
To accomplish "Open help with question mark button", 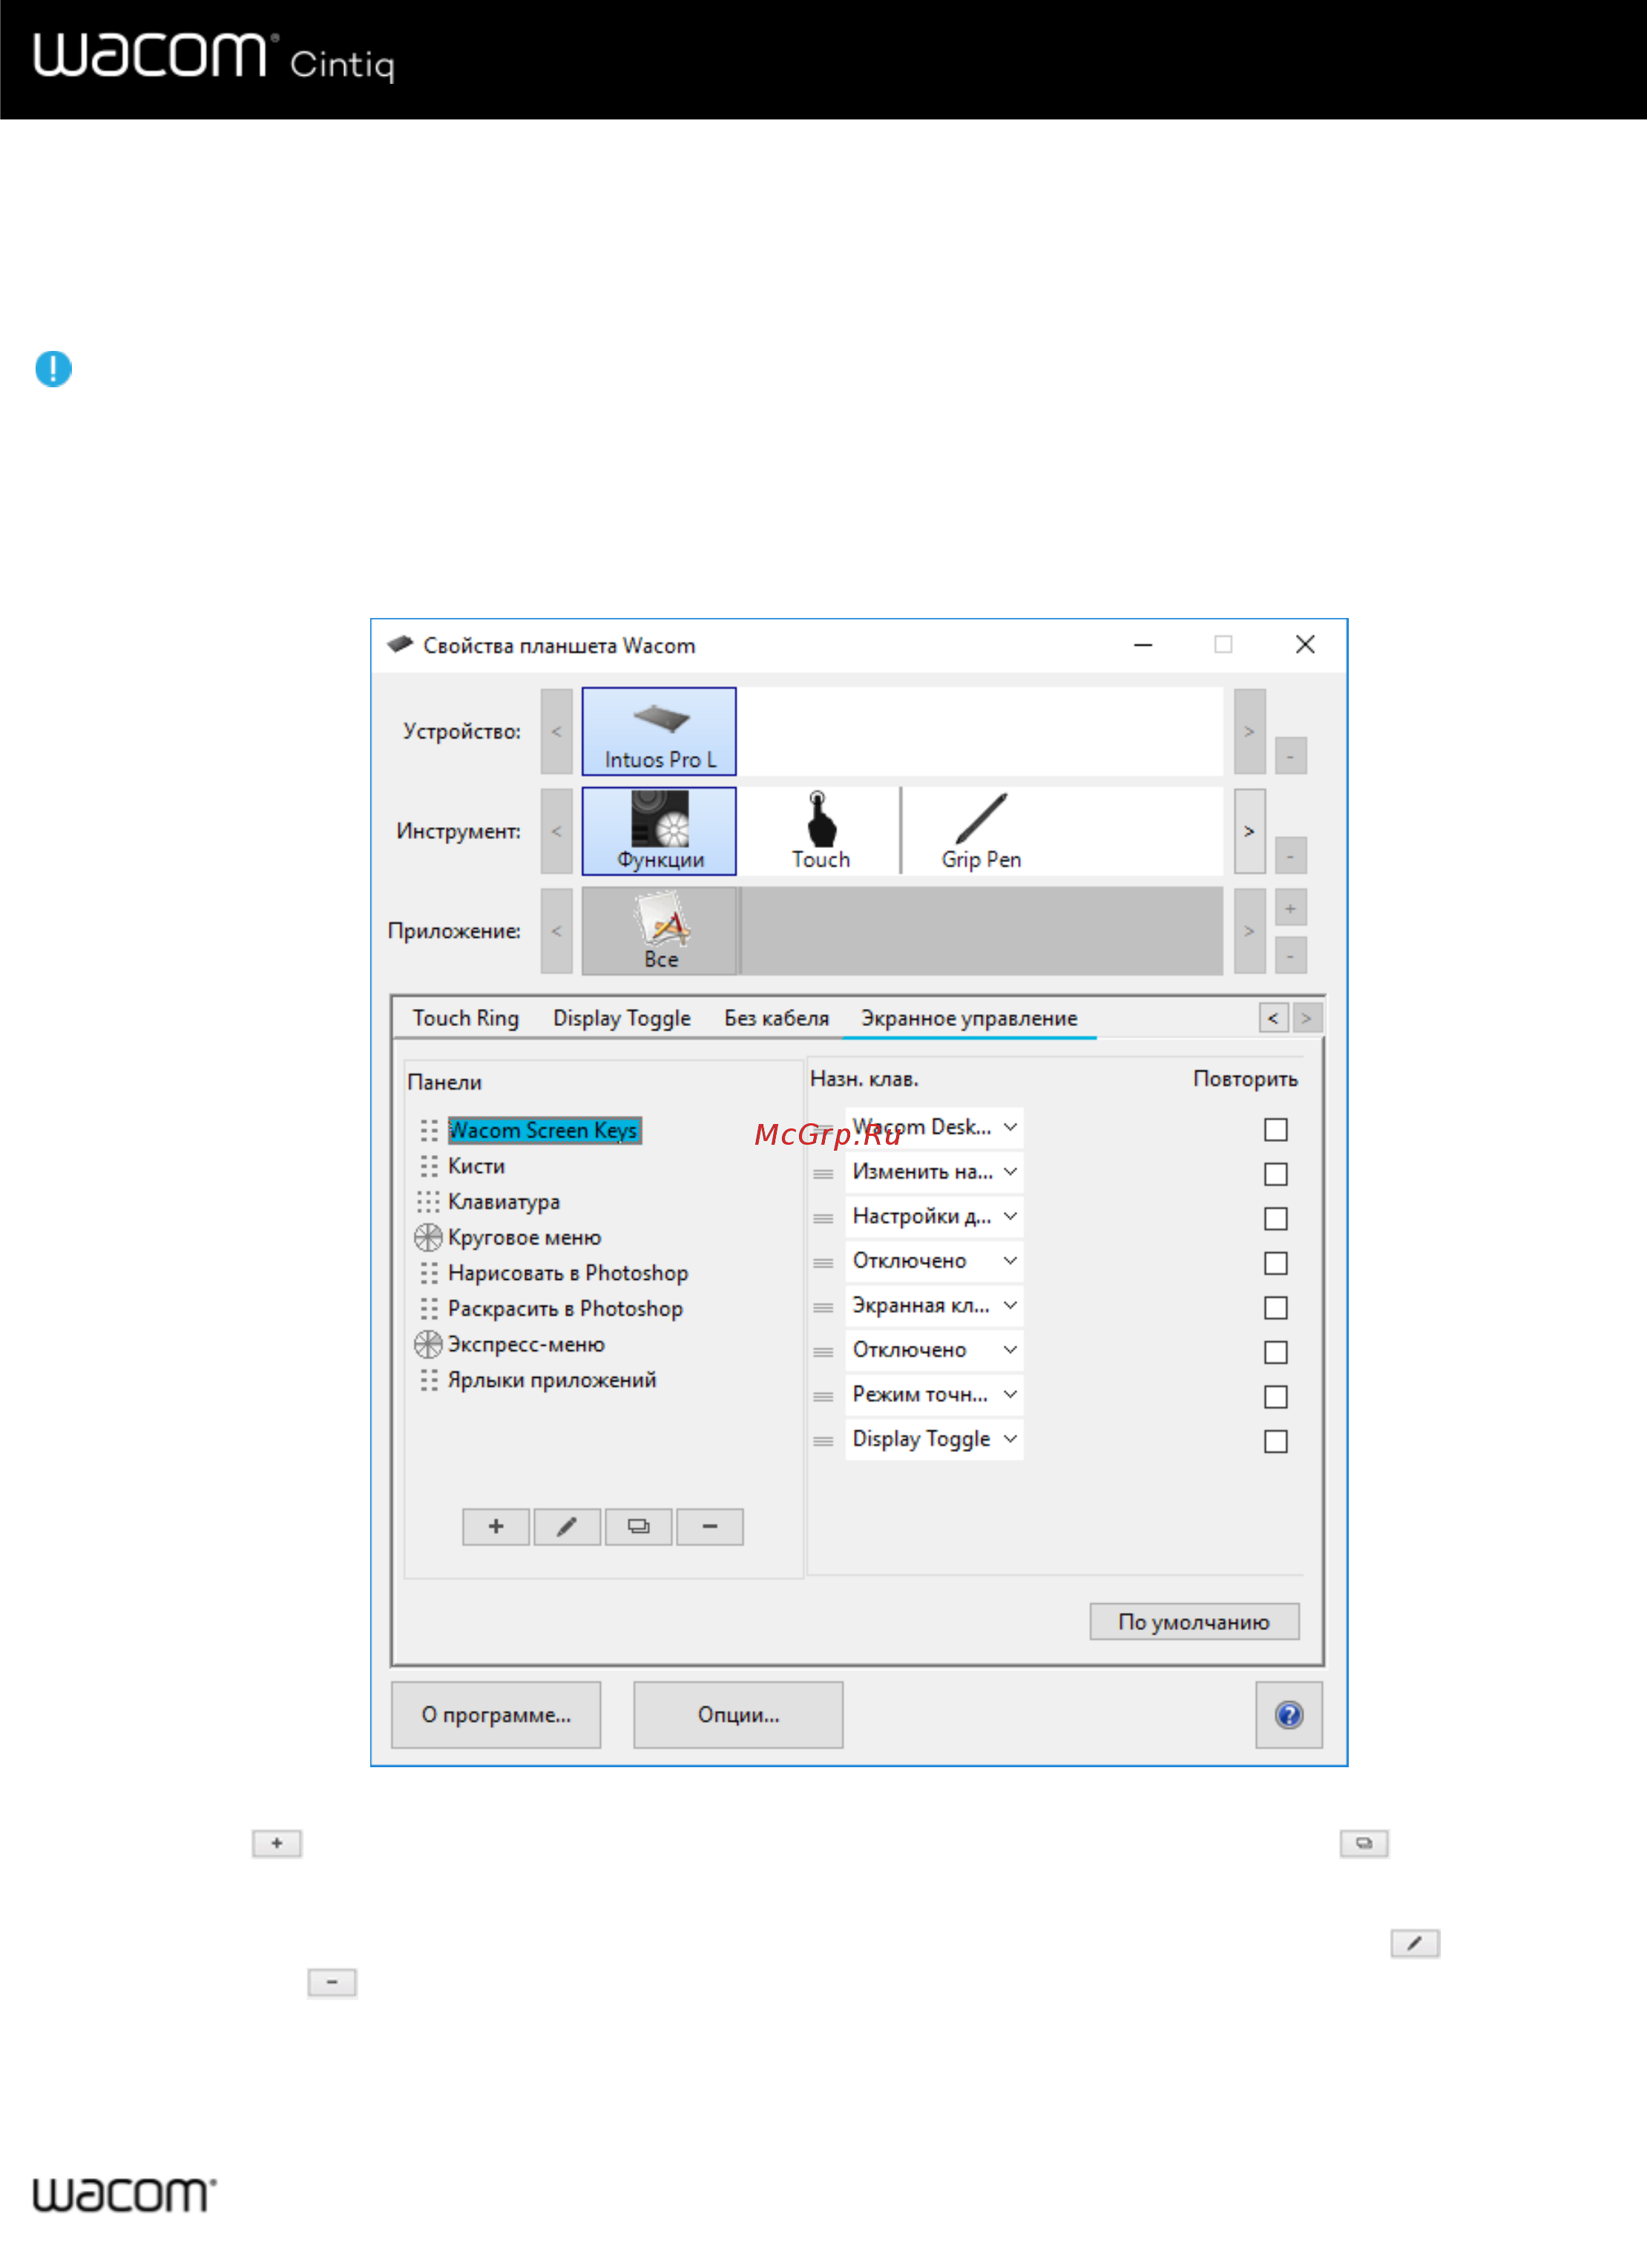I will tap(1289, 1715).
